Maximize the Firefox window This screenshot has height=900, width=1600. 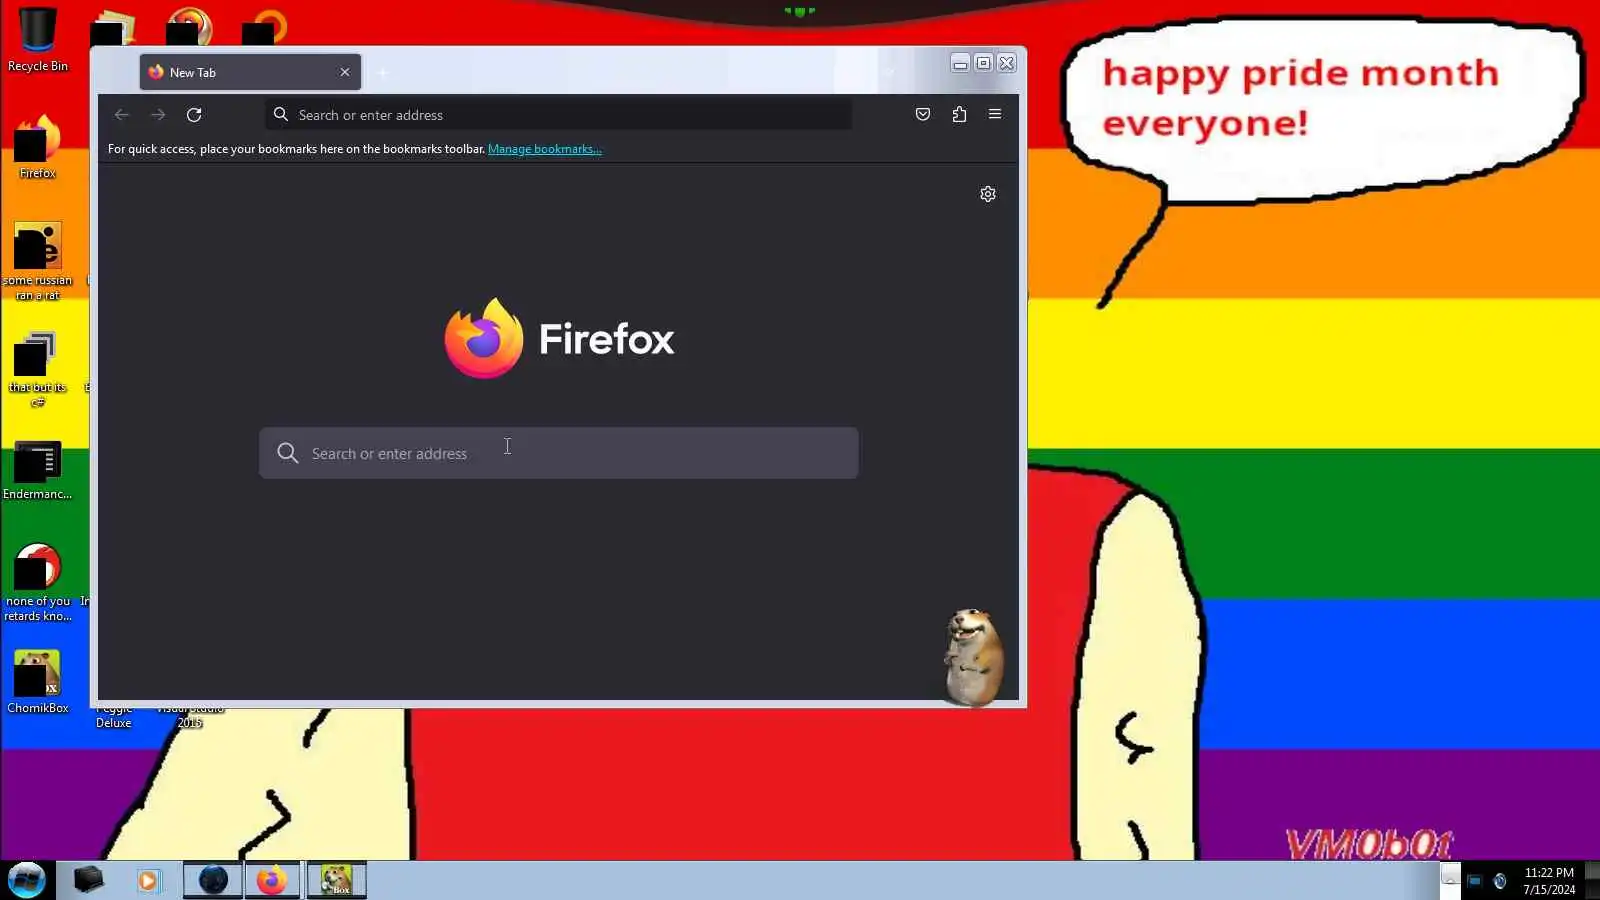(984, 63)
